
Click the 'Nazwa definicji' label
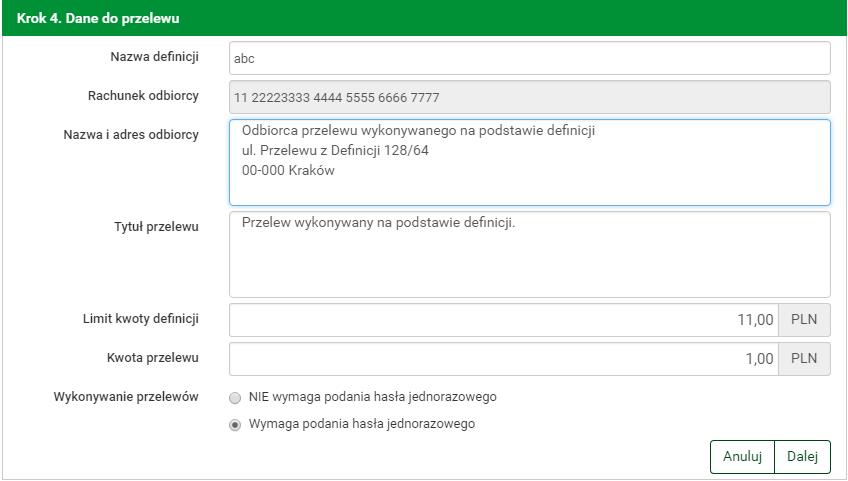(155, 57)
